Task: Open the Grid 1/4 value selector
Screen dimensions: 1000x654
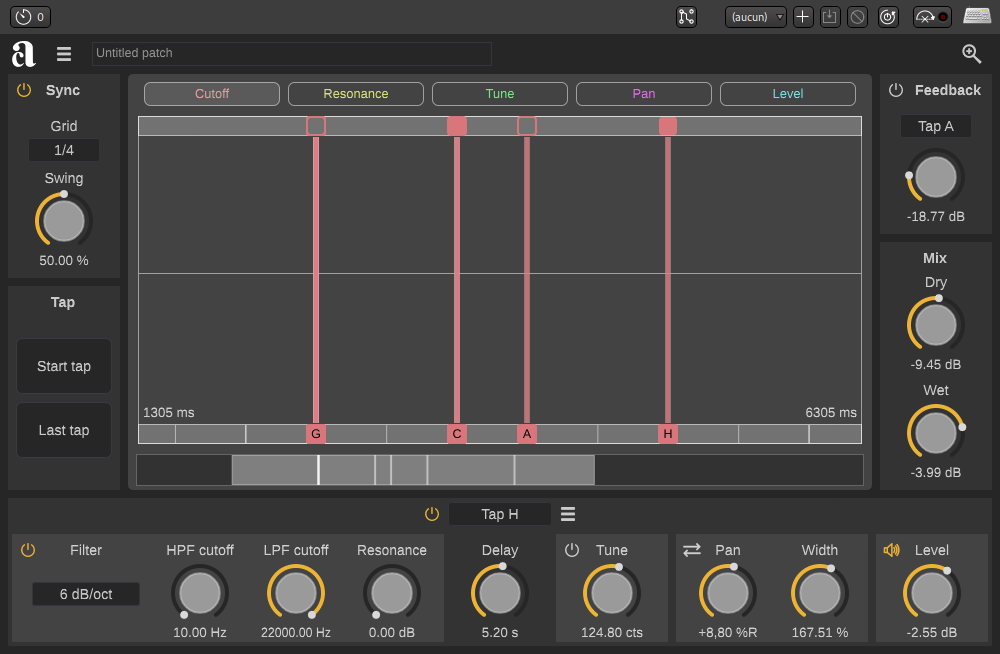Action: [x=64, y=150]
